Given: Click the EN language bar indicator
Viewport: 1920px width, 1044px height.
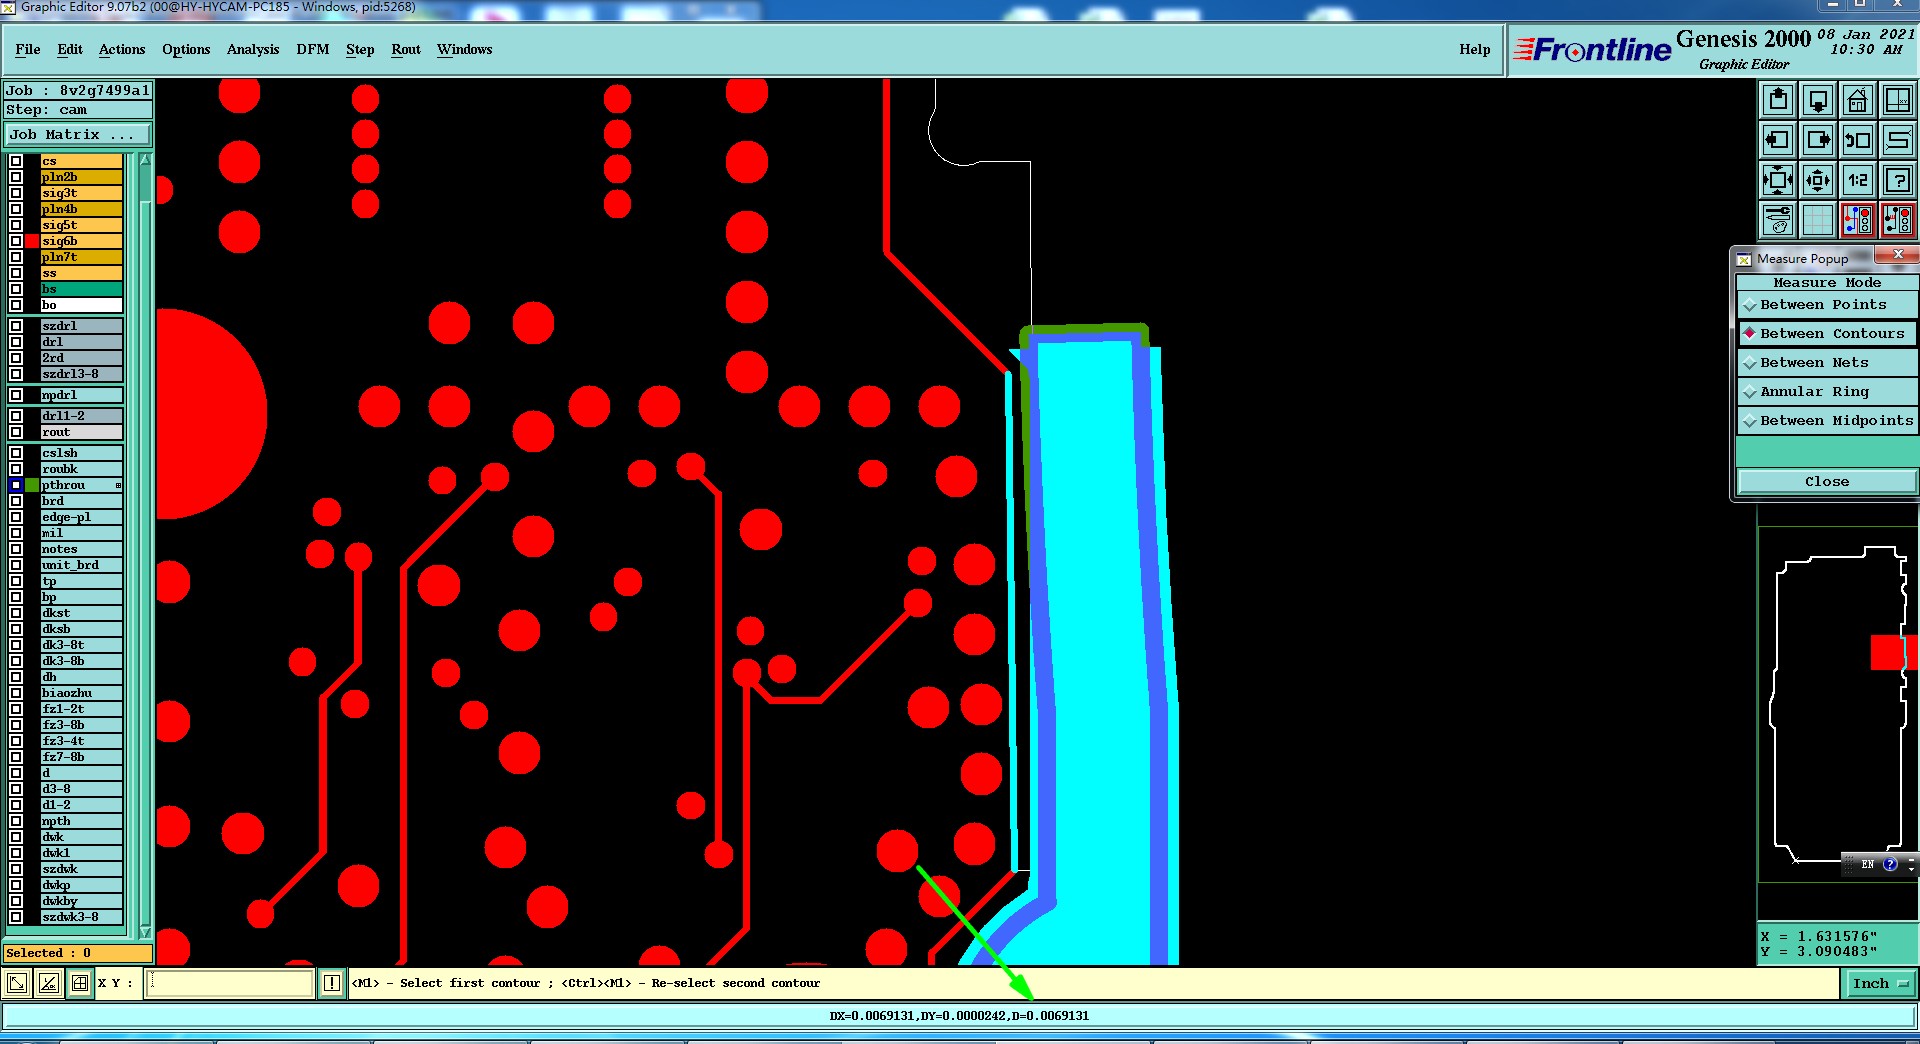Looking at the screenshot, I should click(1867, 864).
